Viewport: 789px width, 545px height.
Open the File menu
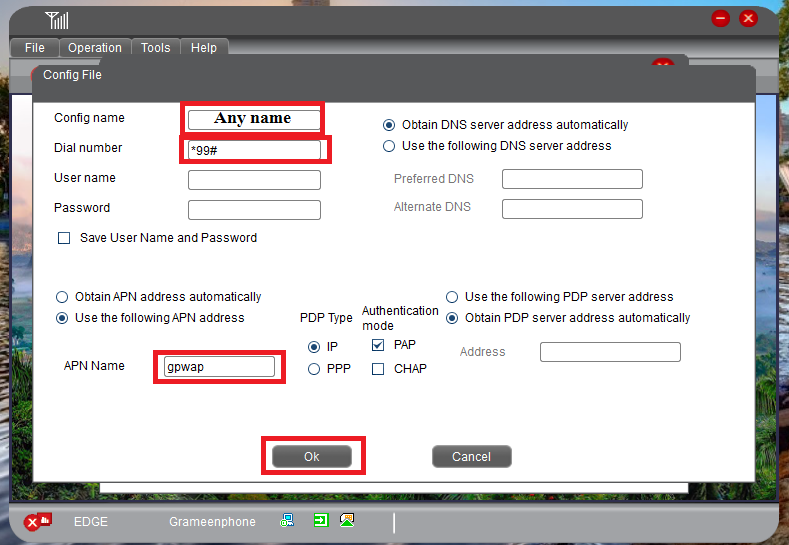35,48
